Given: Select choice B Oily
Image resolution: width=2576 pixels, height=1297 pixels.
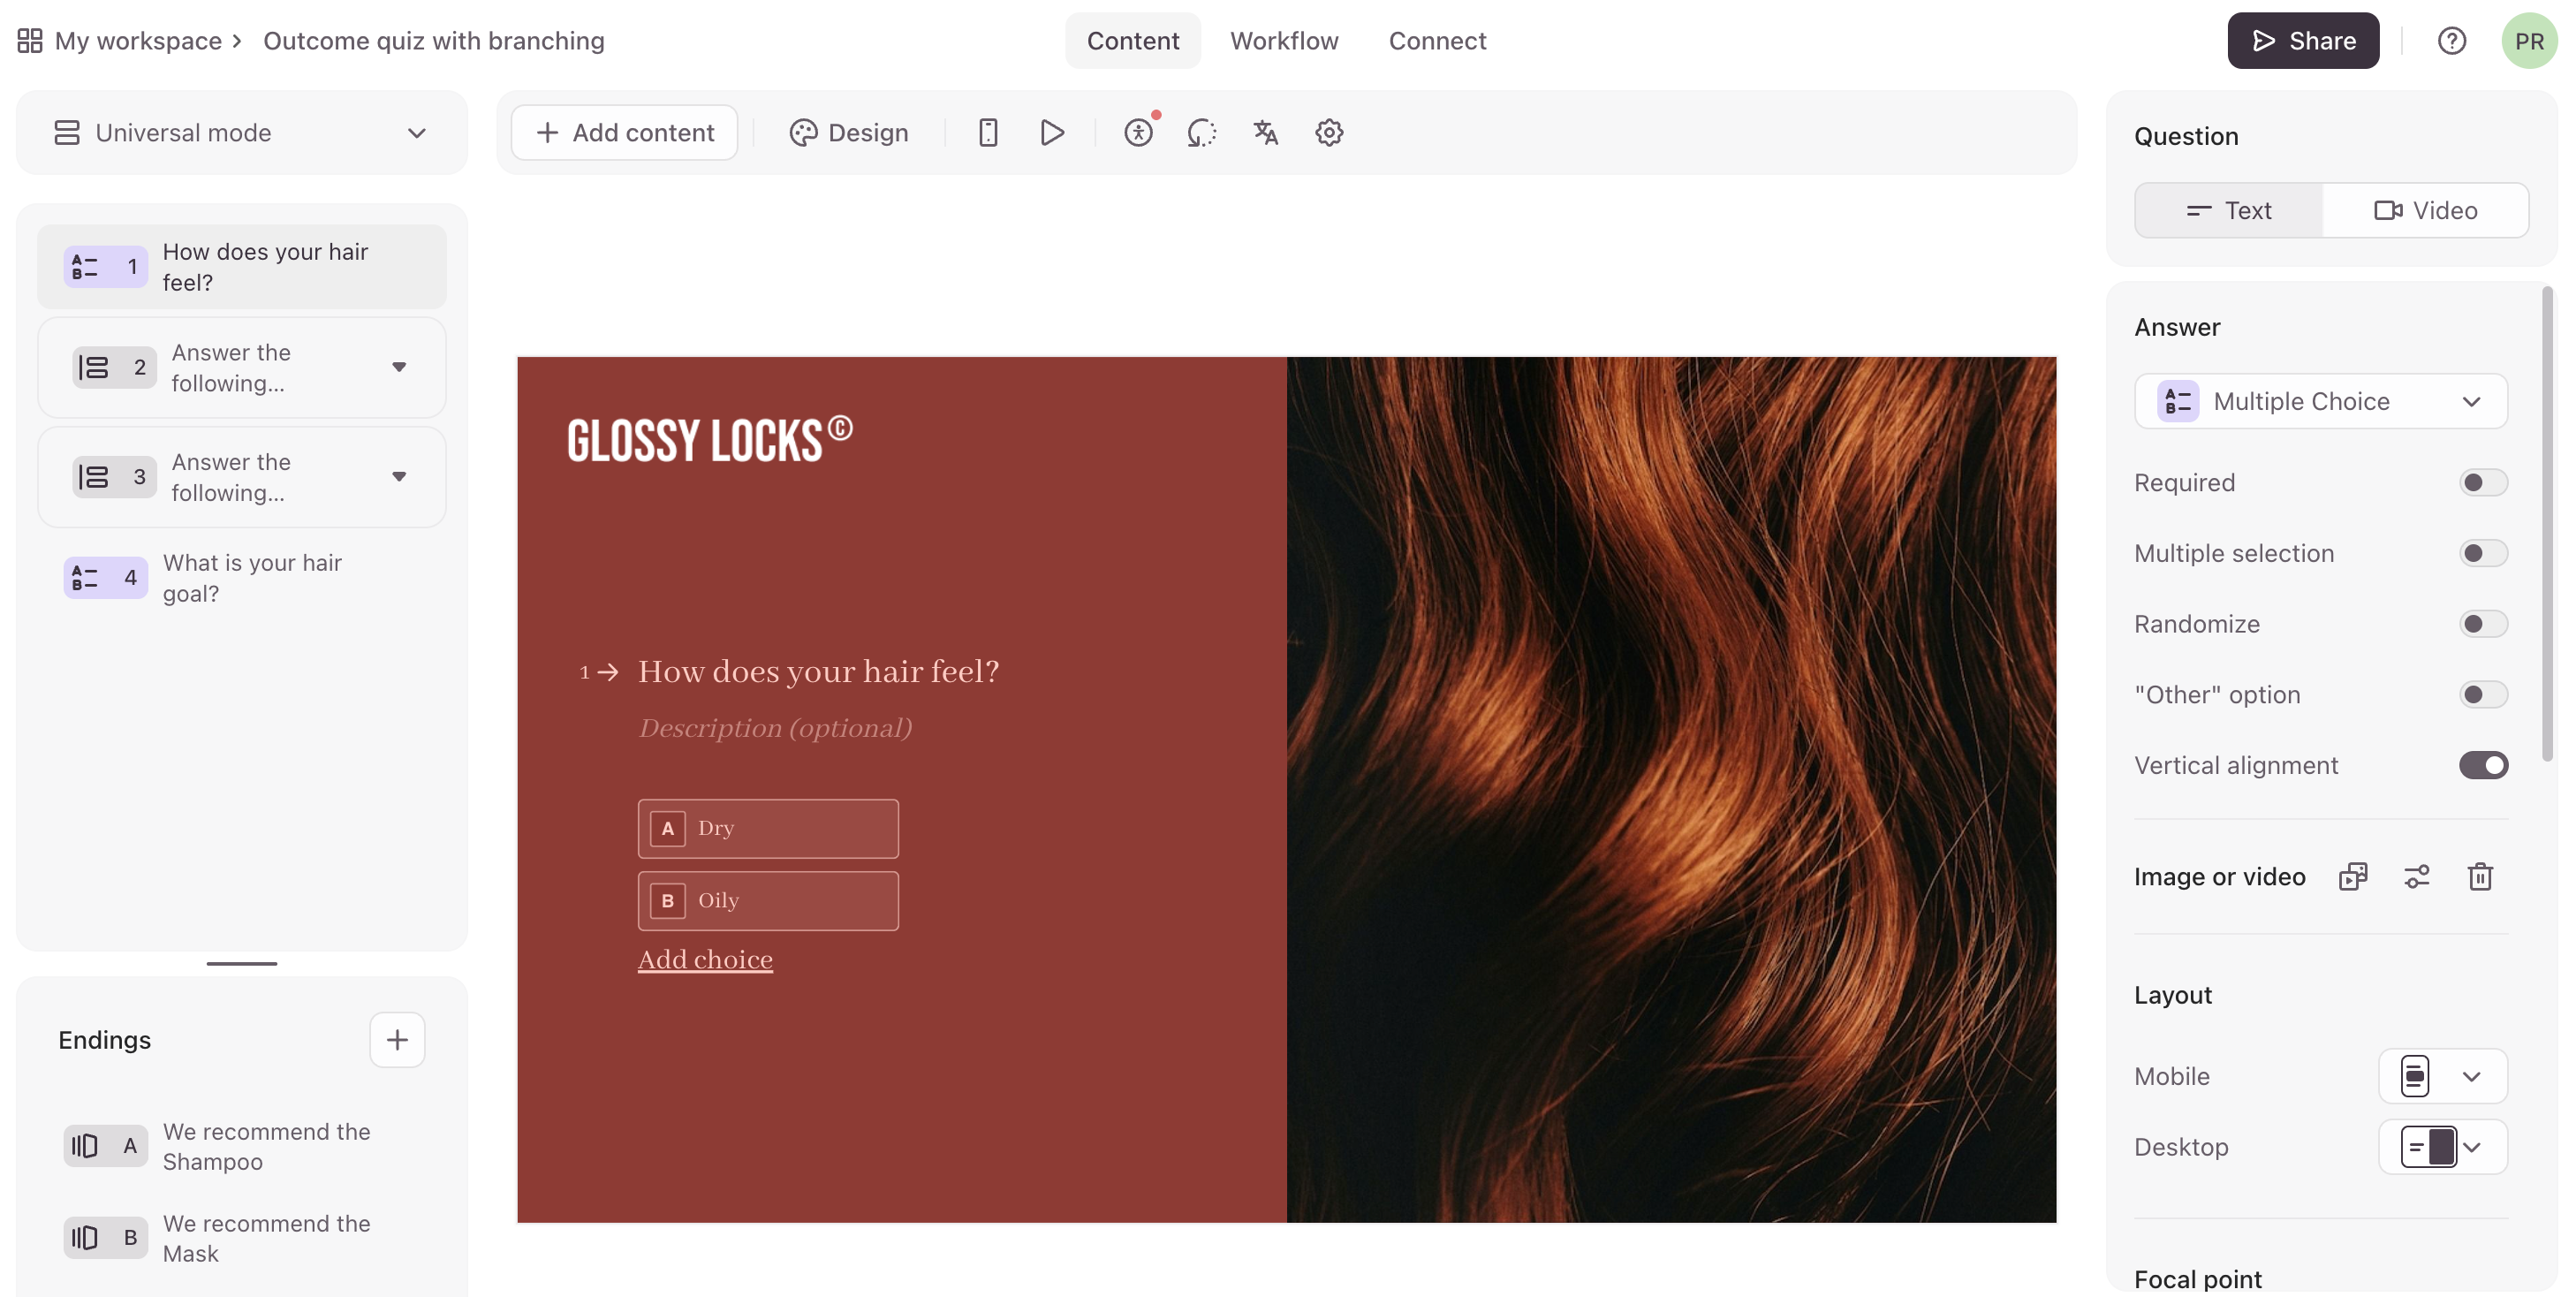Looking at the screenshot, I should 768,901.
